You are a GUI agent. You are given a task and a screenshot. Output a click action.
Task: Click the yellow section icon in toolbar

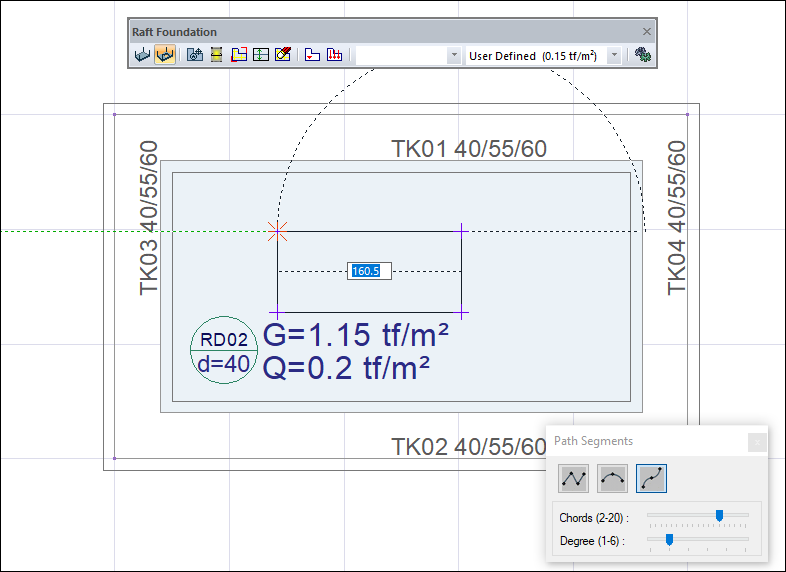pos(216,55)
